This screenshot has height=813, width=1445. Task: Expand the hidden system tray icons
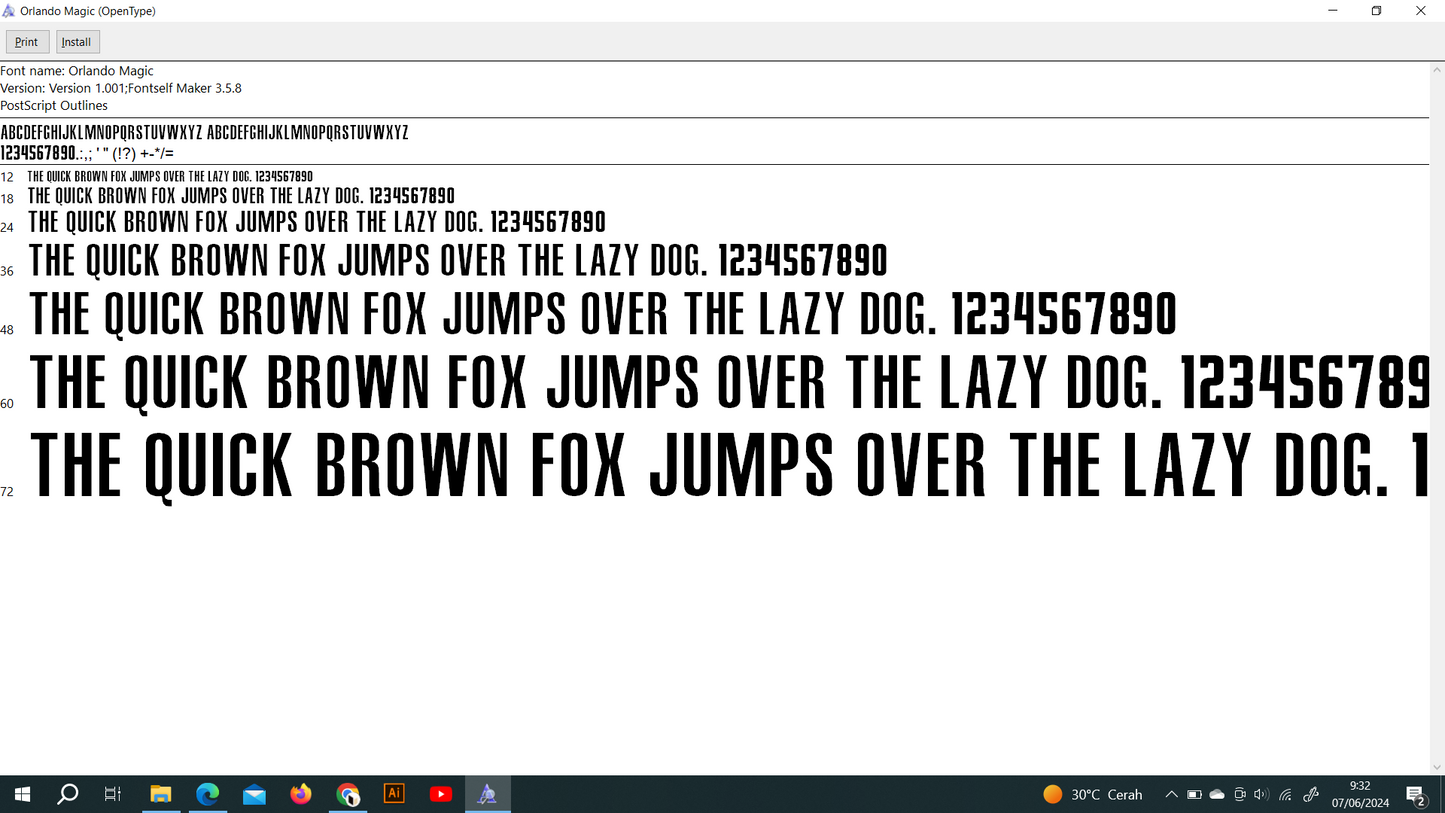pyautogui.click(x=1171, y=795)
